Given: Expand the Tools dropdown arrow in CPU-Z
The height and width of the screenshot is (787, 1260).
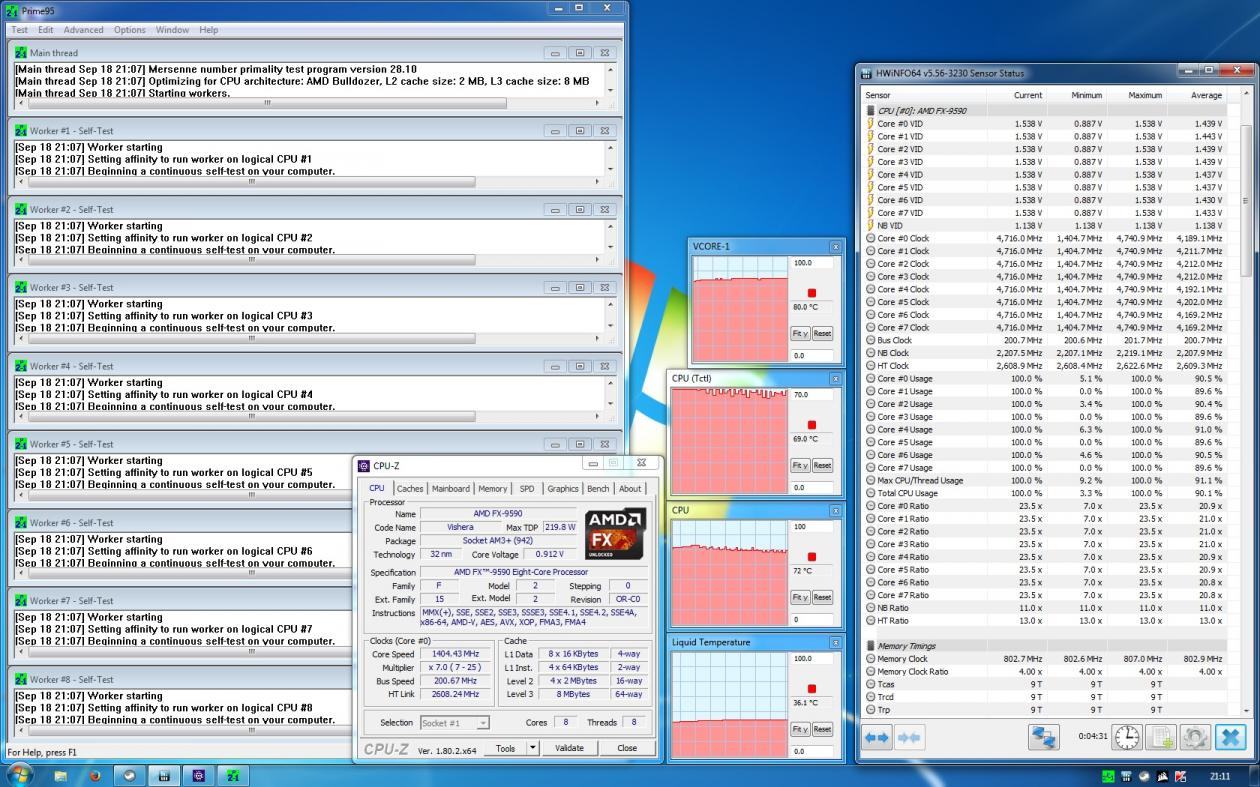Looking at the screenshot, I should point(533,748).
